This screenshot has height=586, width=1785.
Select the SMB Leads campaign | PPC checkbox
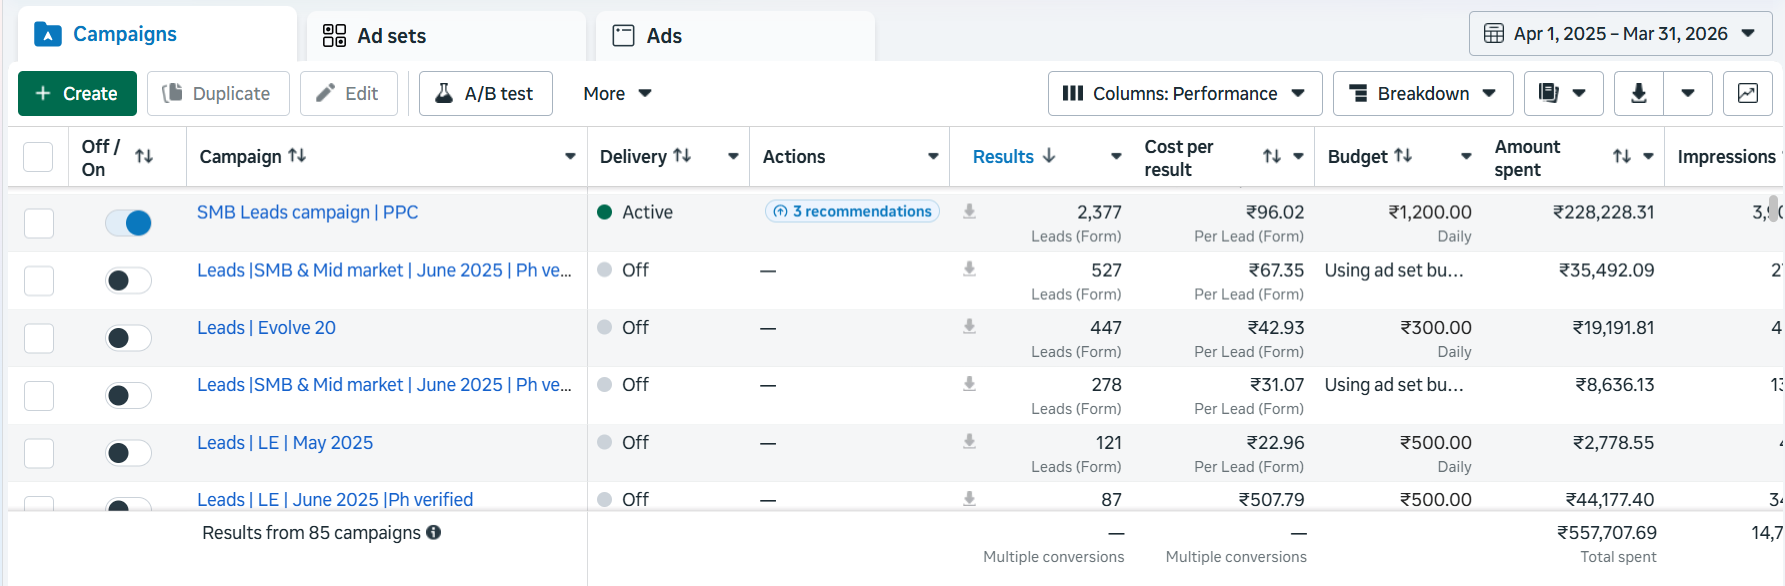click(x=39, y=223)
